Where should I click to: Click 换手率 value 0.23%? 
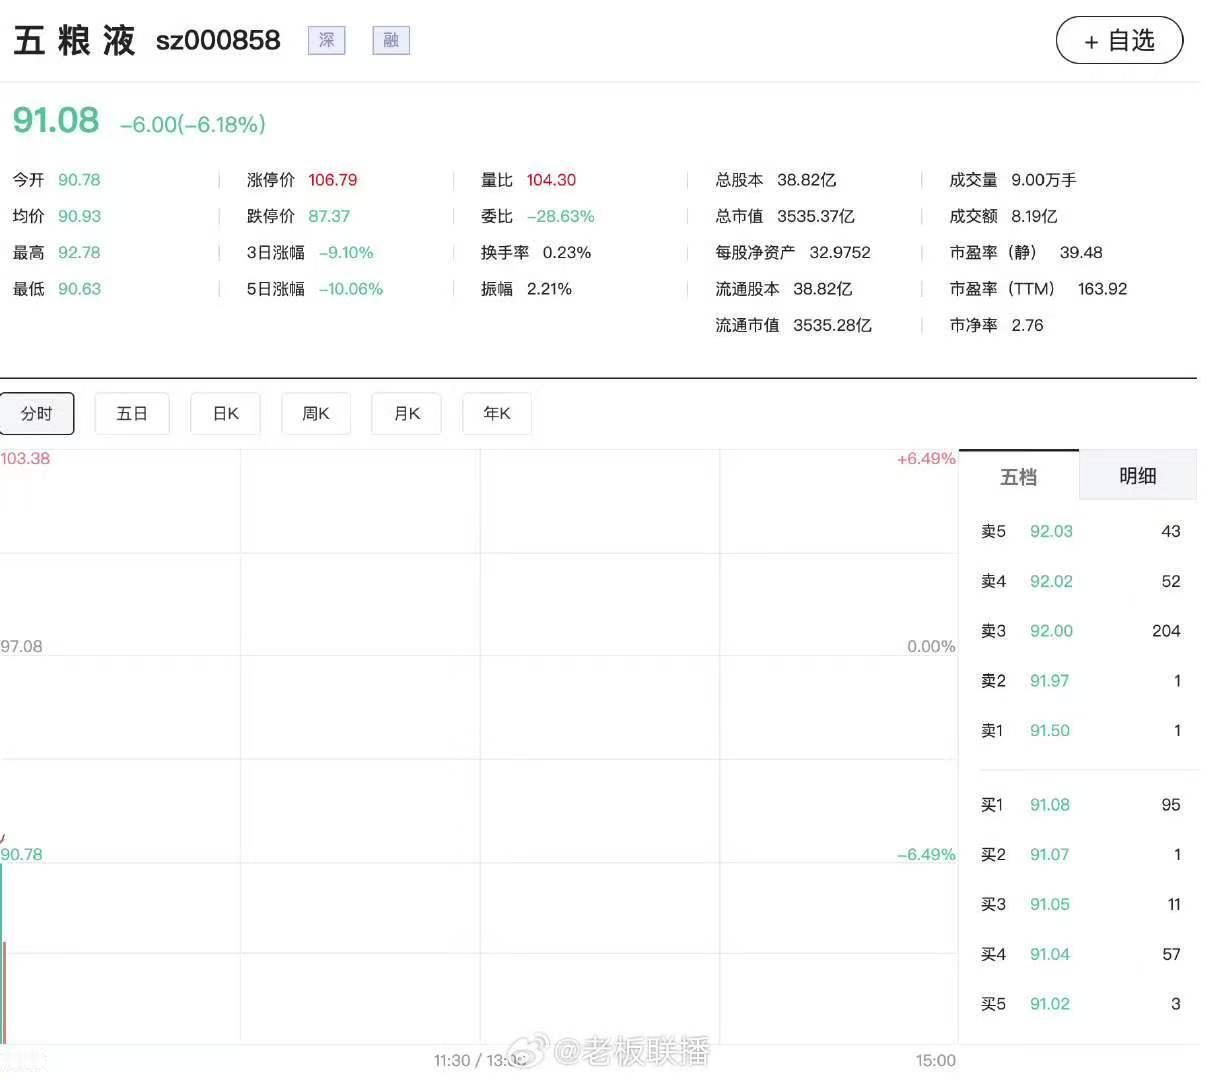click(x=567, y=253)
